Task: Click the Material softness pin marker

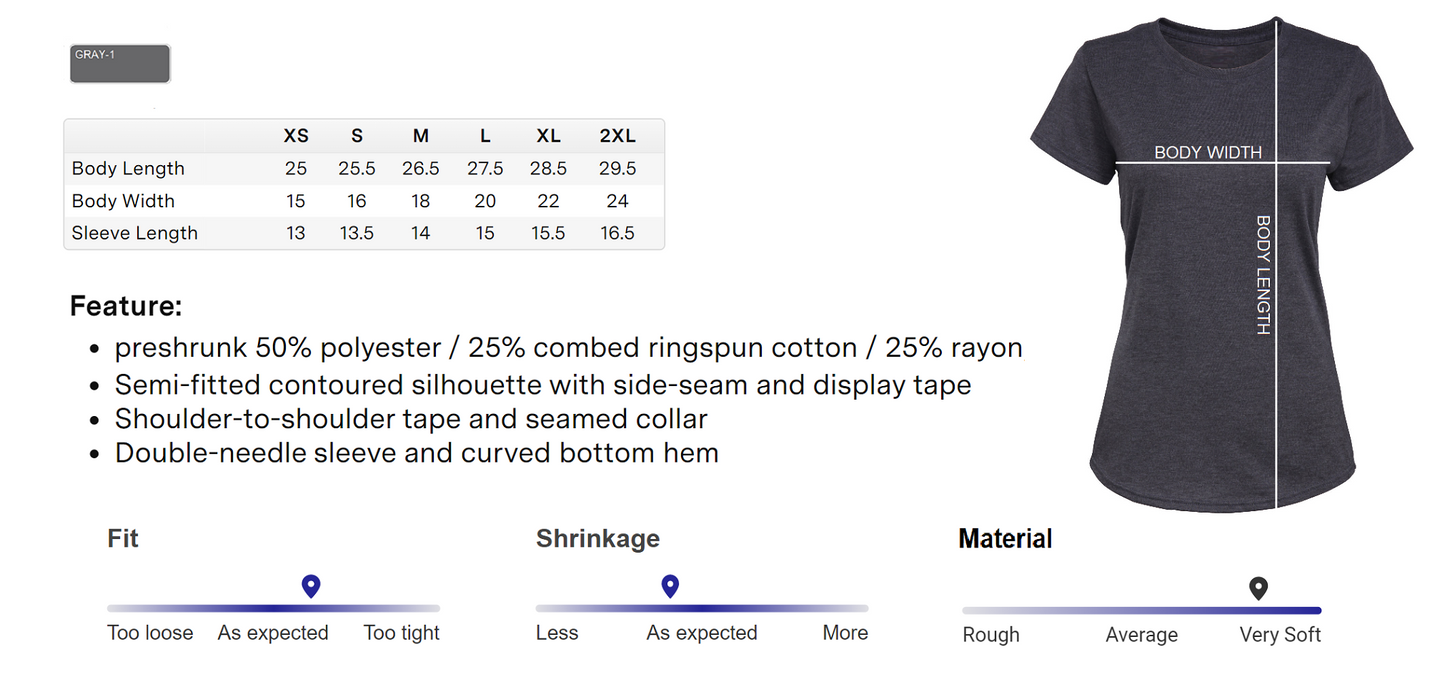Action: point(1258,588)
